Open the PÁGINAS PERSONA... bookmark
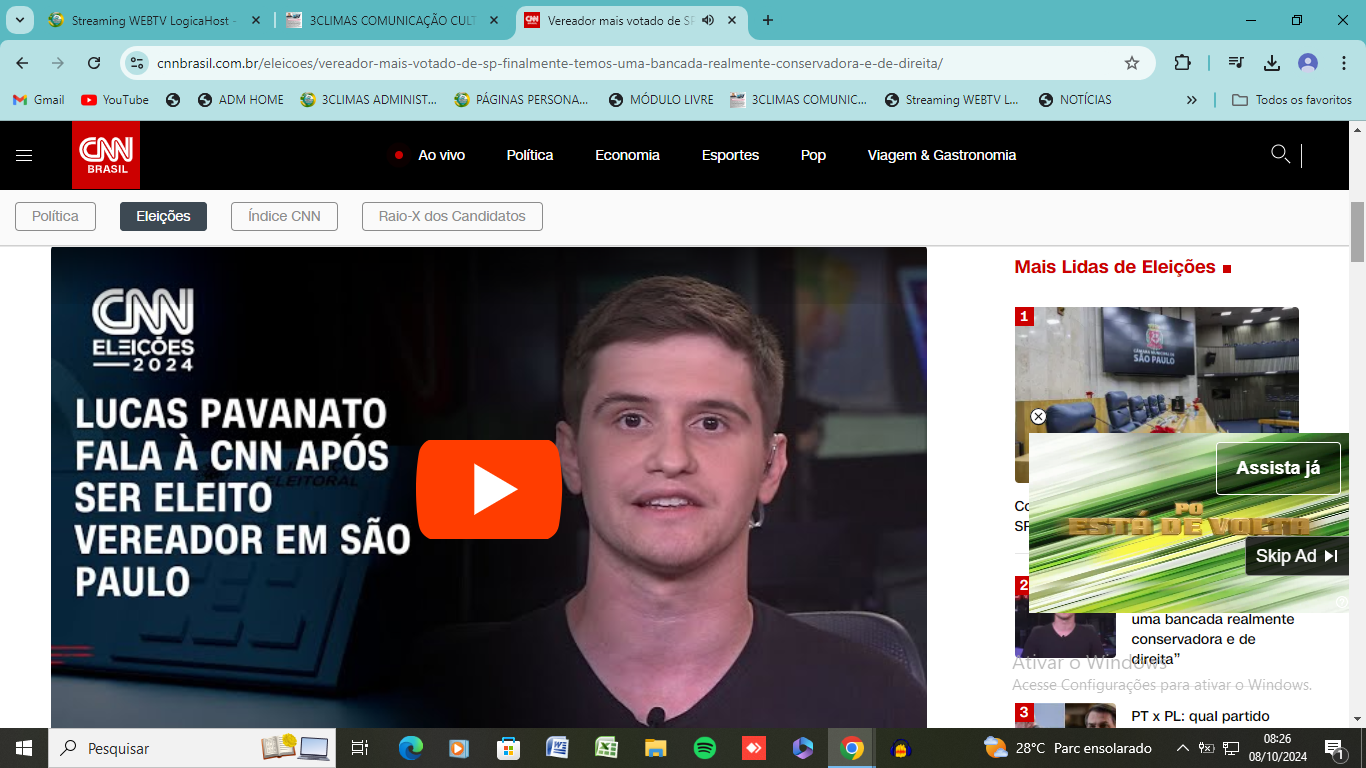The width and height of the screenshot is (1366, 768). pos(522,100)
